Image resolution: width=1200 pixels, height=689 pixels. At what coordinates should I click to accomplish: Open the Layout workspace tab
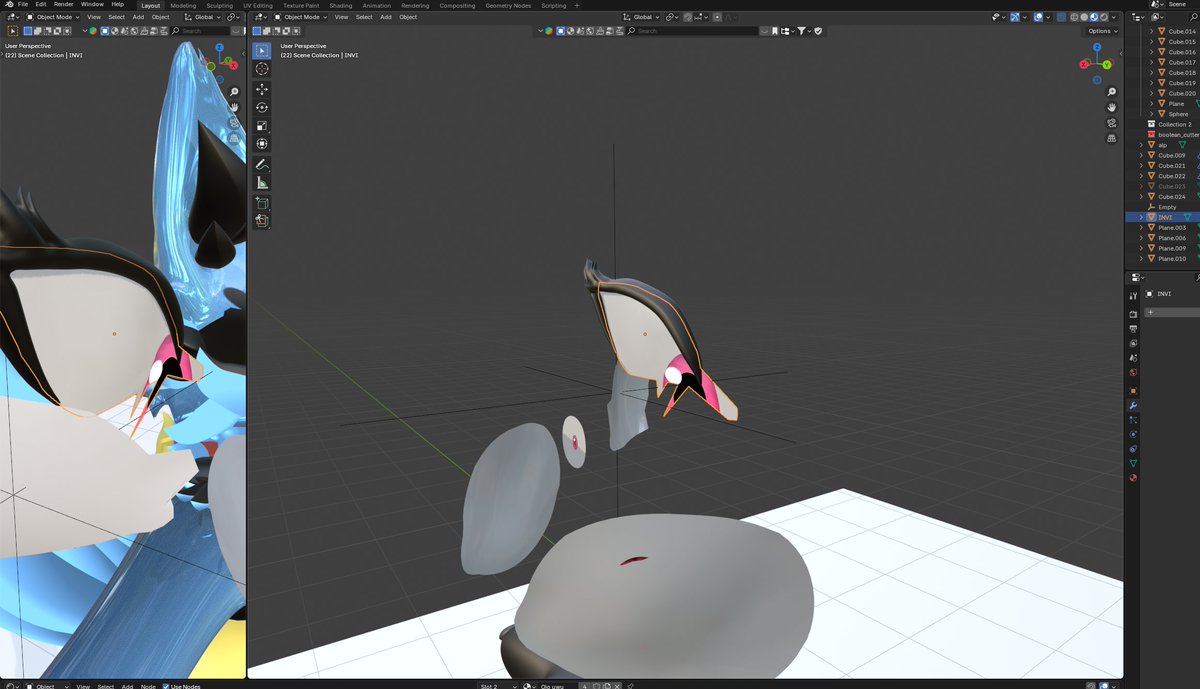150,5
